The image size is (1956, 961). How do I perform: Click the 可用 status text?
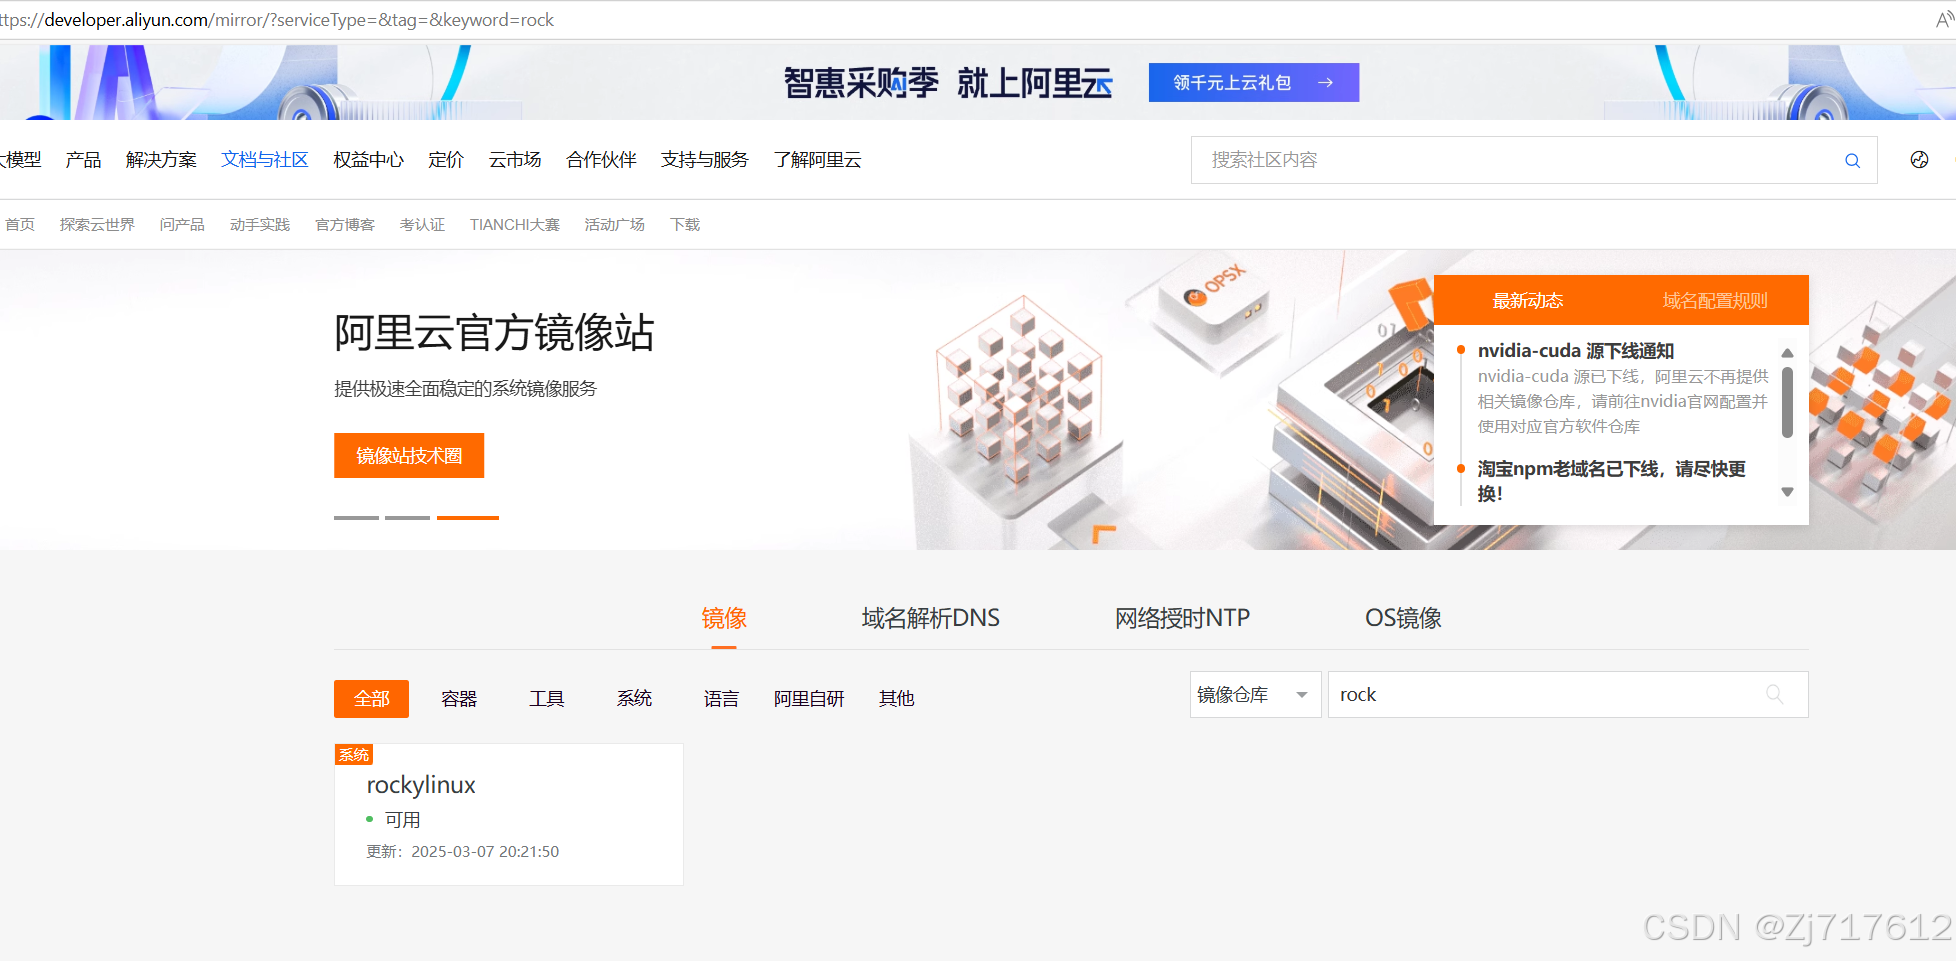(x=402, y=820)
